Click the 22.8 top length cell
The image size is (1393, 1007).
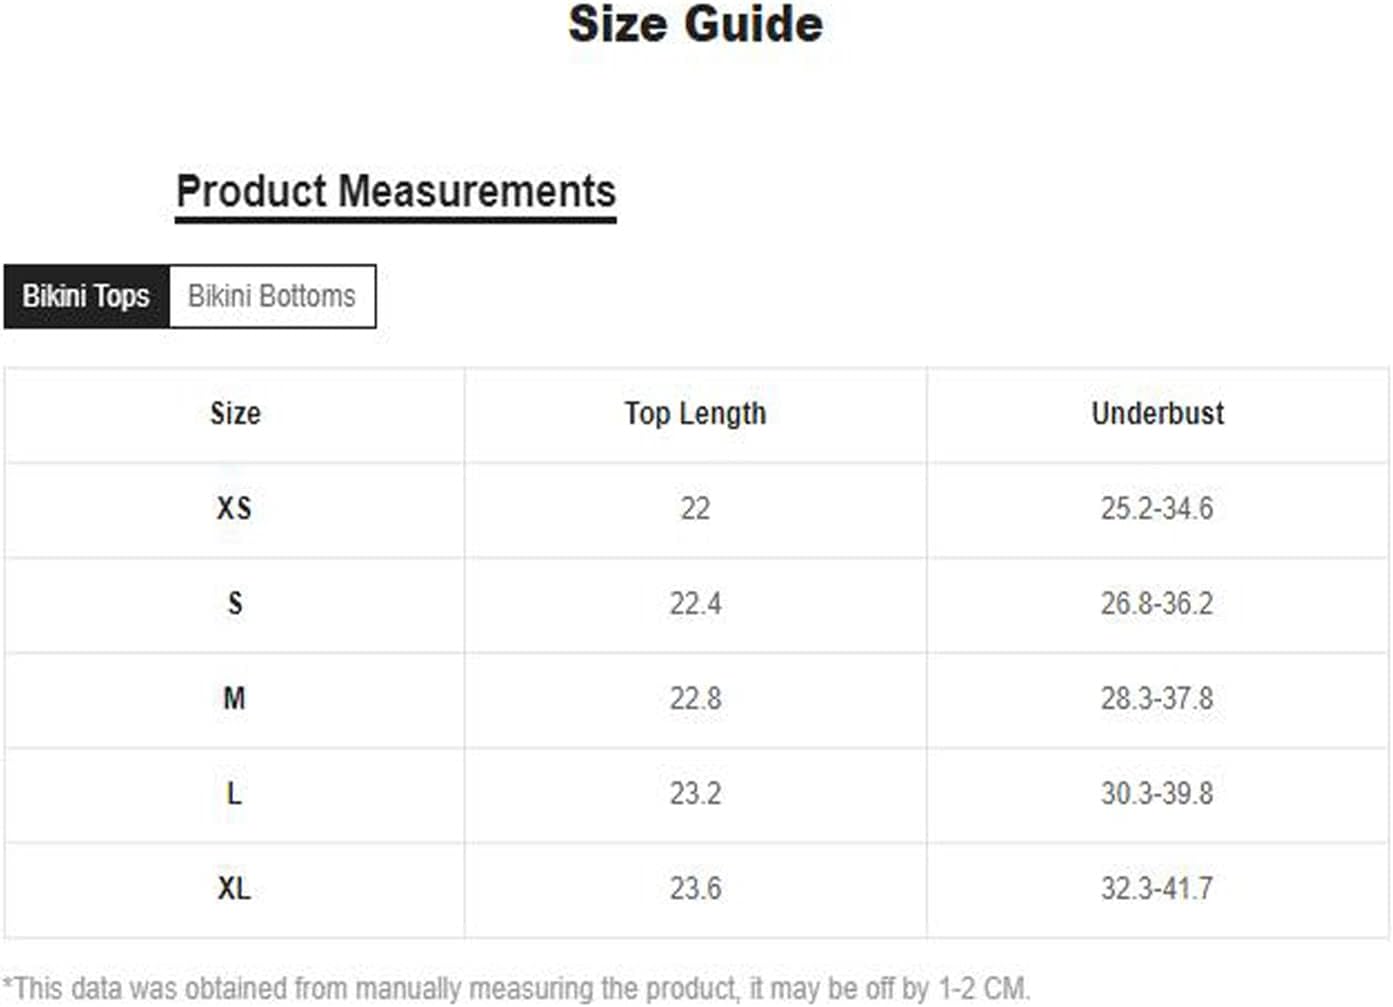(696, 698)
